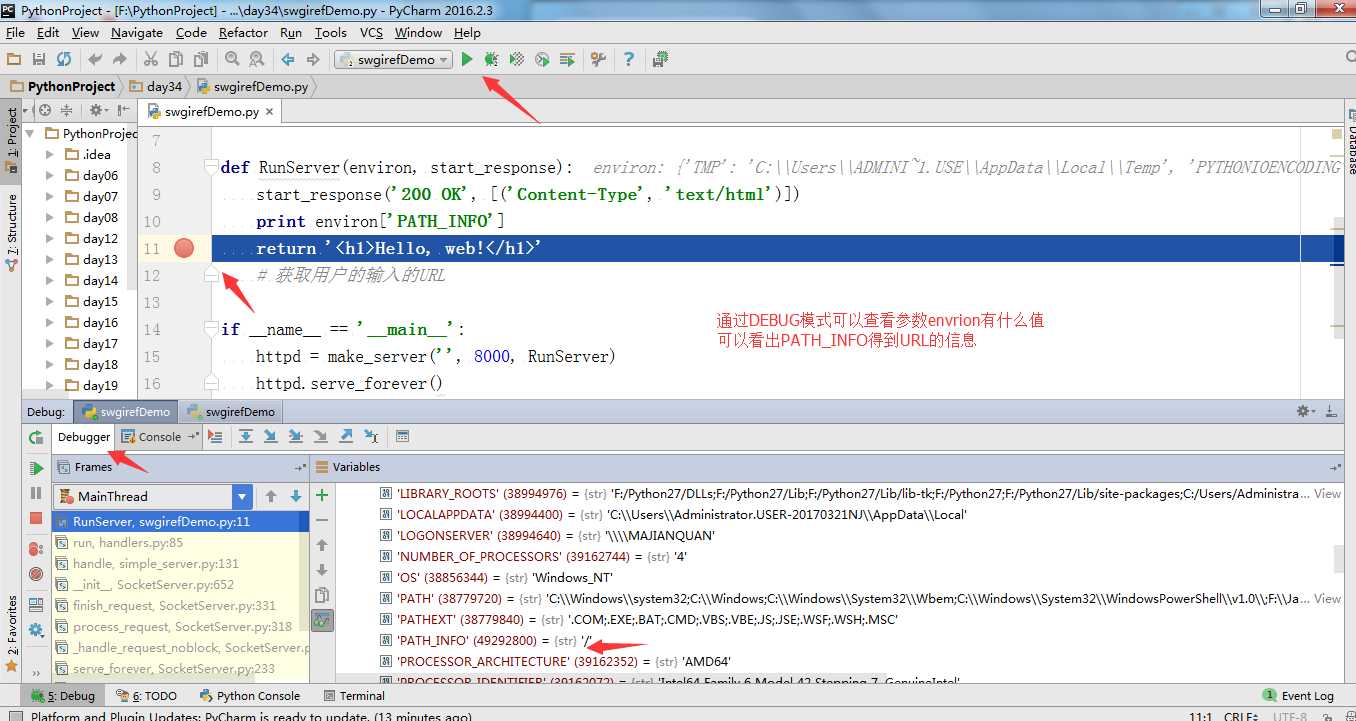Collapse the PythonProject root node
The width and height of the screenshot is (1356, 721).
click(x=30, y=133)
